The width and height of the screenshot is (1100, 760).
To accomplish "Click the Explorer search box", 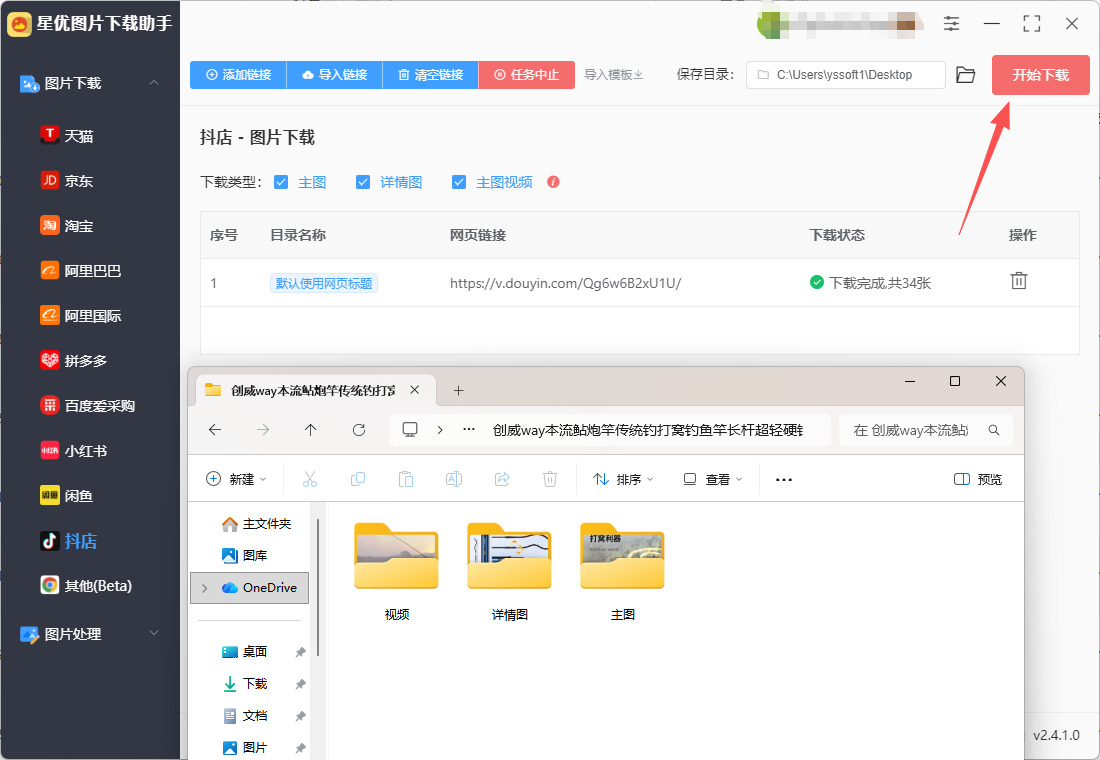I will click(x=925, y=430).
